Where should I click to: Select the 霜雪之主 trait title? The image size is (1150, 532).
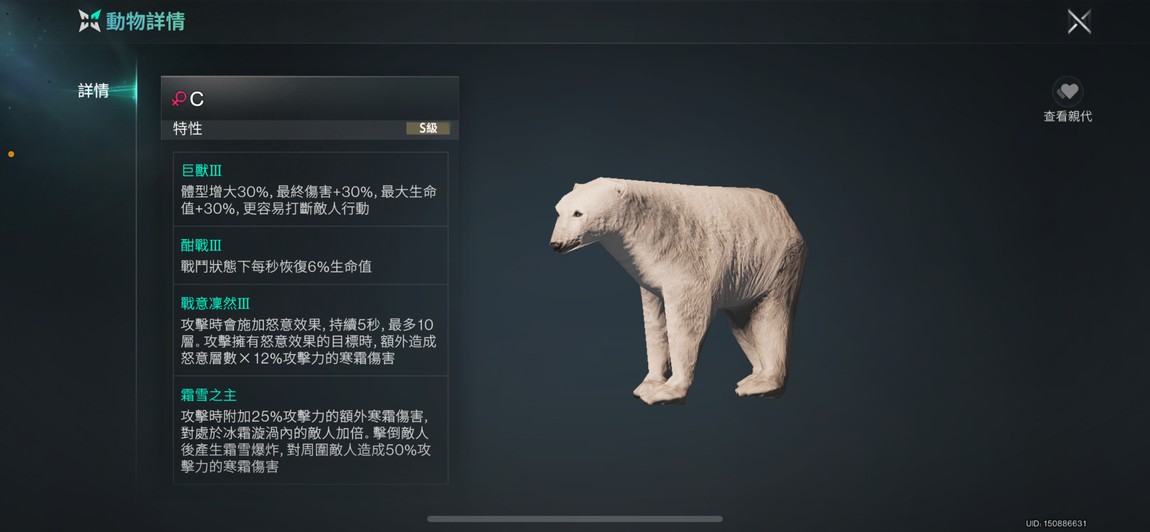208,396
